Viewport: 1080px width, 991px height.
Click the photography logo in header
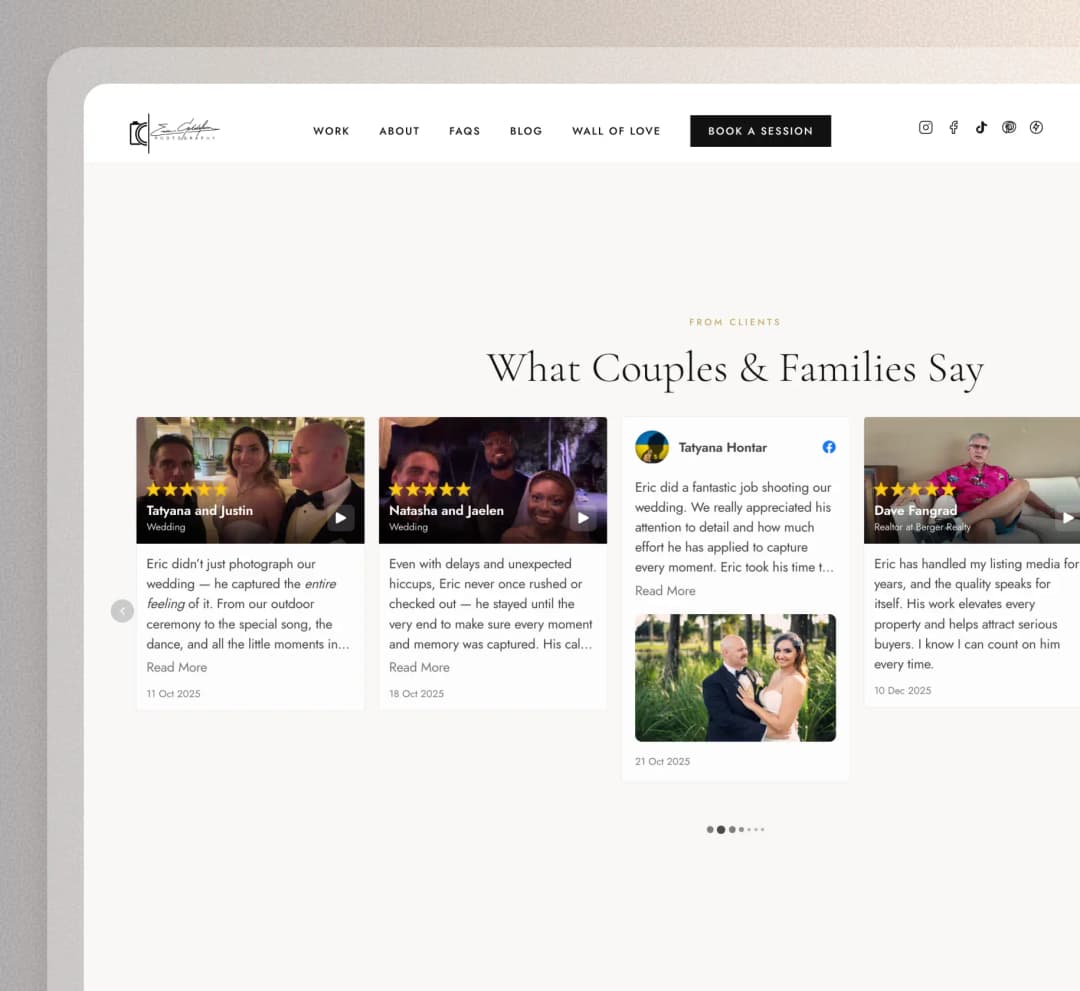click(174, 132)
